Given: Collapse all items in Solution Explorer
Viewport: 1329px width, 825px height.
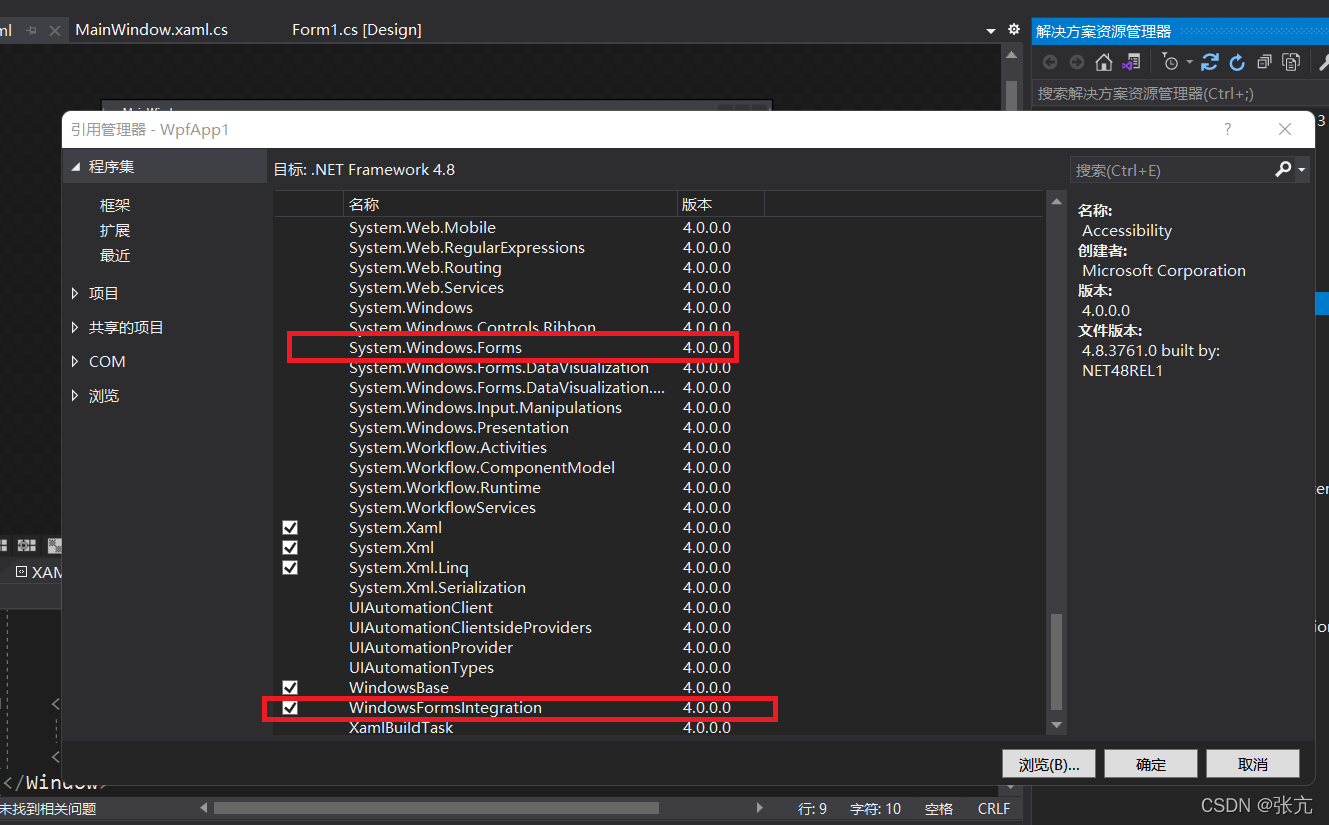Looking at the screenshot, I should (x=1264, y=62).
